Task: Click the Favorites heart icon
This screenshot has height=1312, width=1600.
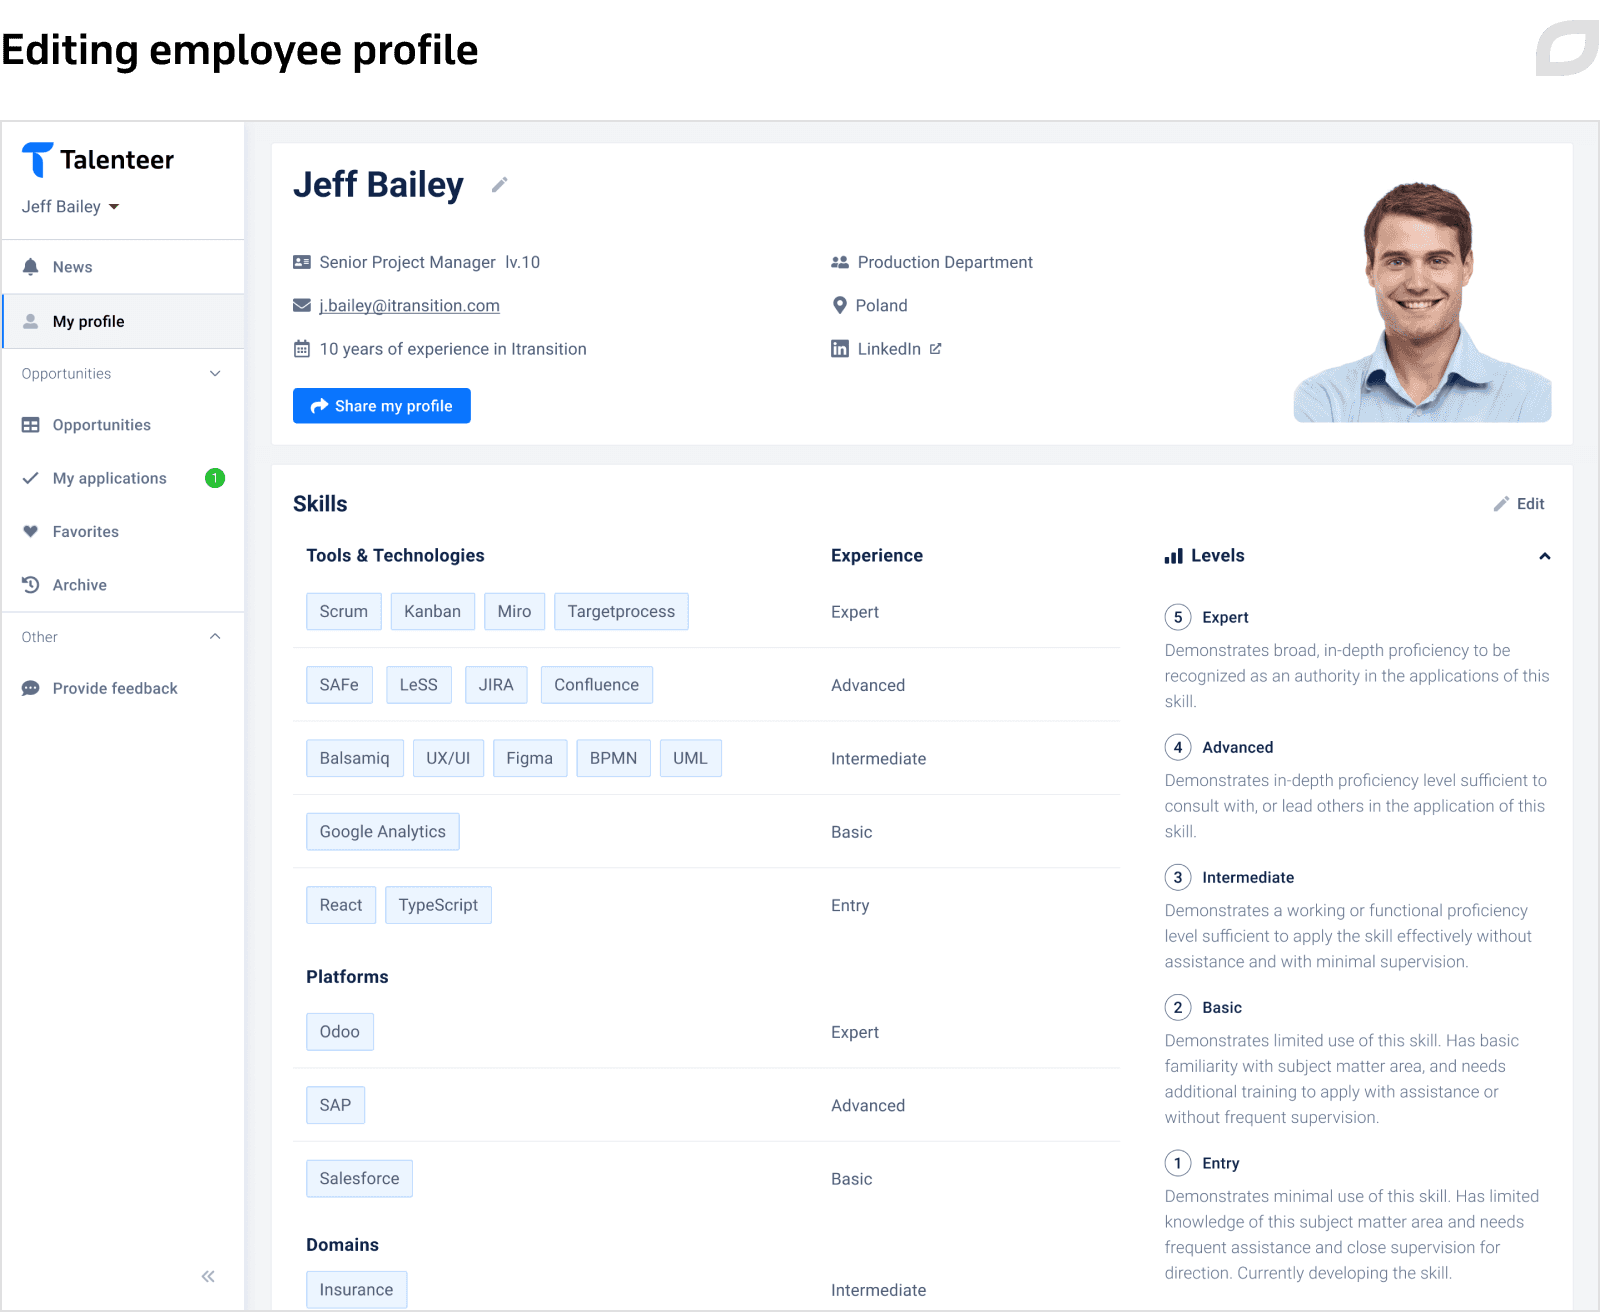Action: pyautogui.click(x=31, y=532)
